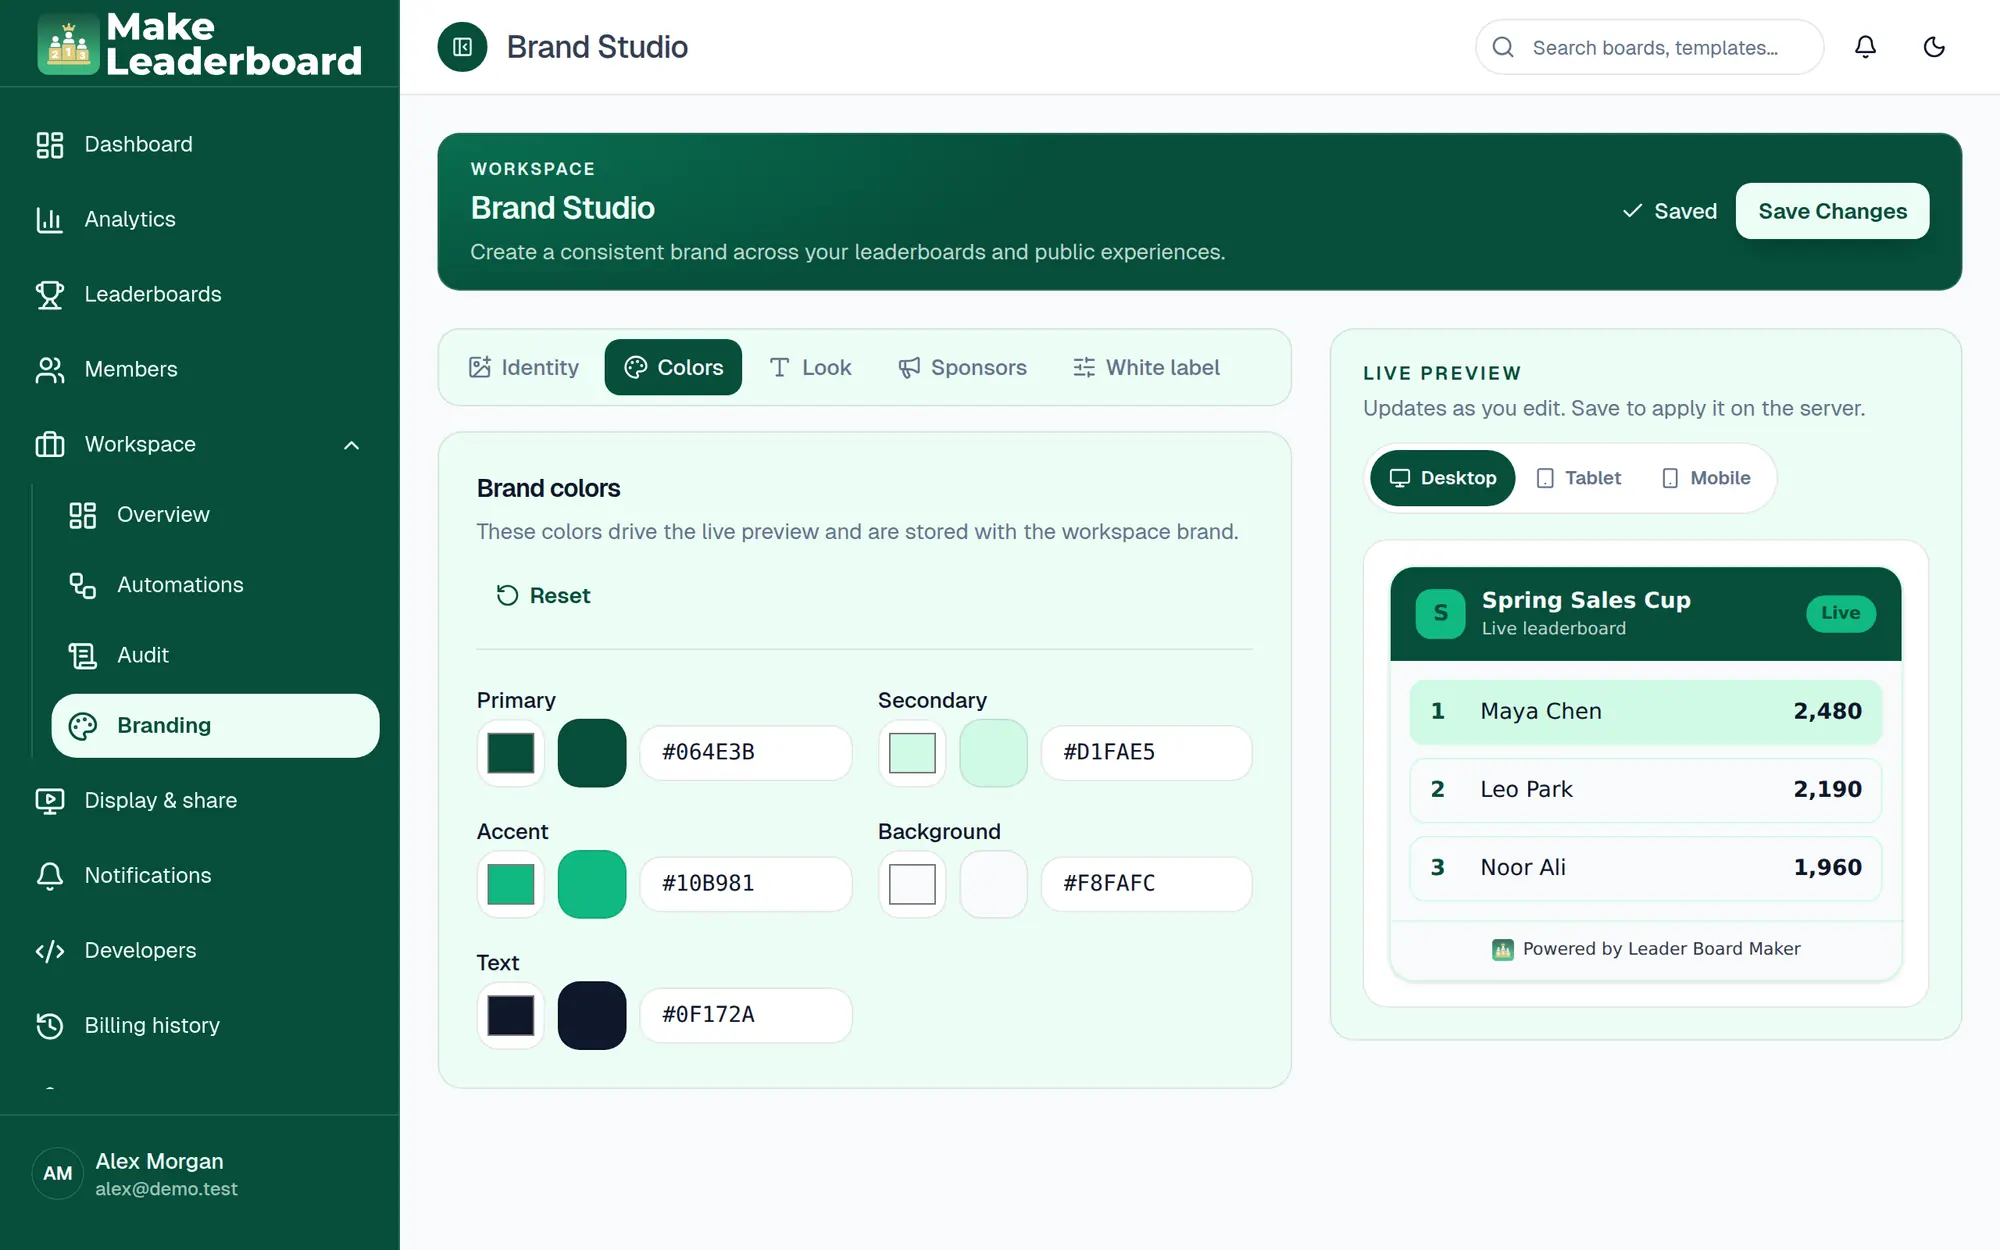This screenshot has width=2000, height=1250.
Task: Open Billing history
Action: click(200, 1025)
